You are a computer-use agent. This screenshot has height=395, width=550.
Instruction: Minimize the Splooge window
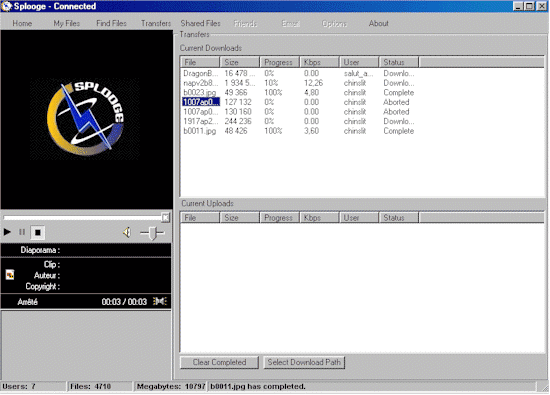pos(518,6)
